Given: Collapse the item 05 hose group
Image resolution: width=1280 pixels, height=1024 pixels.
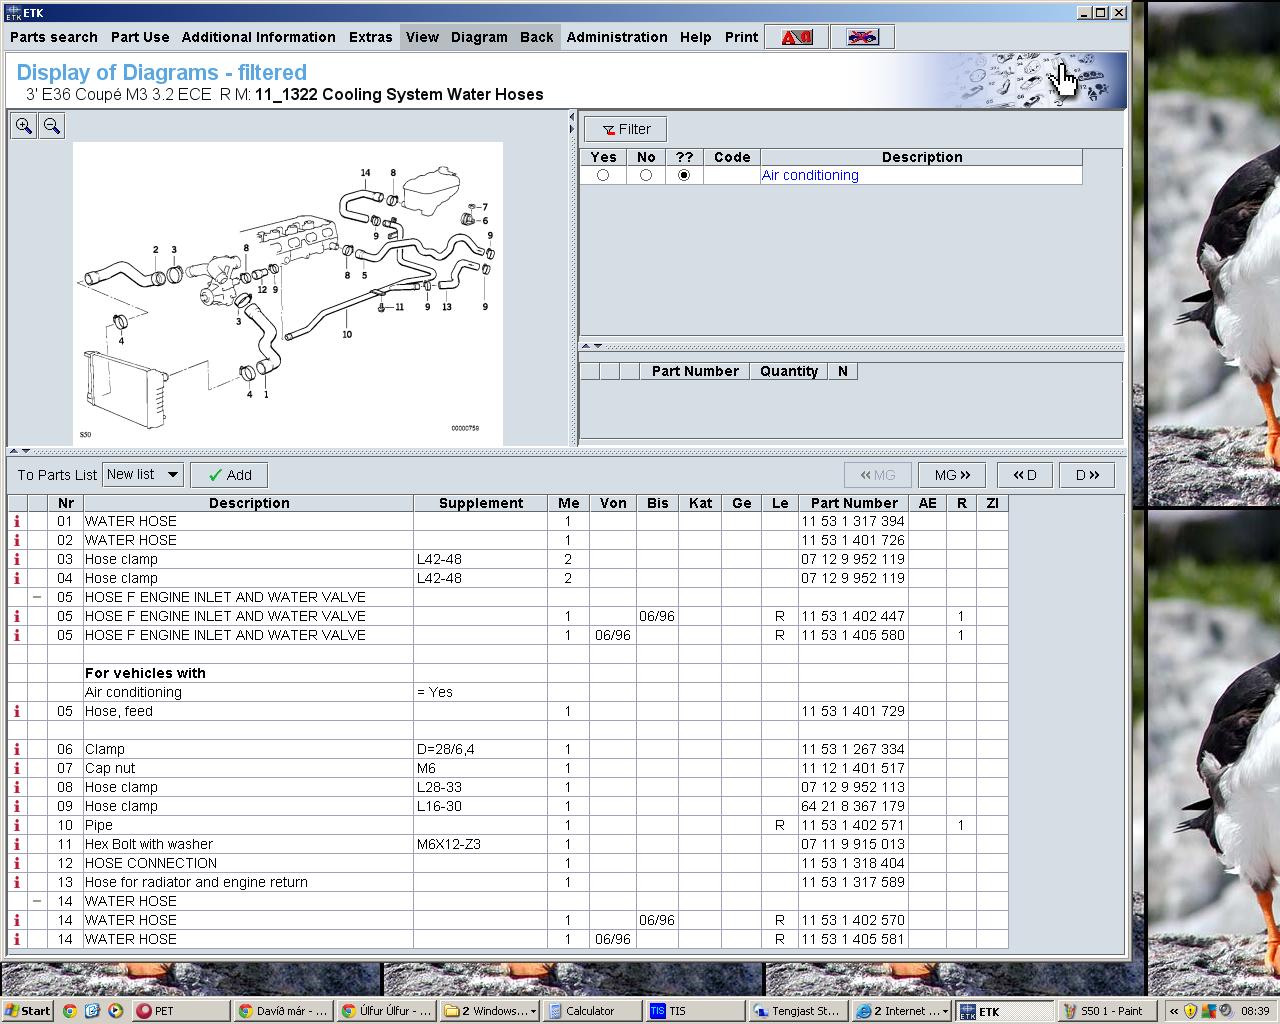Looking at the screenshot, I should point(37,597).
